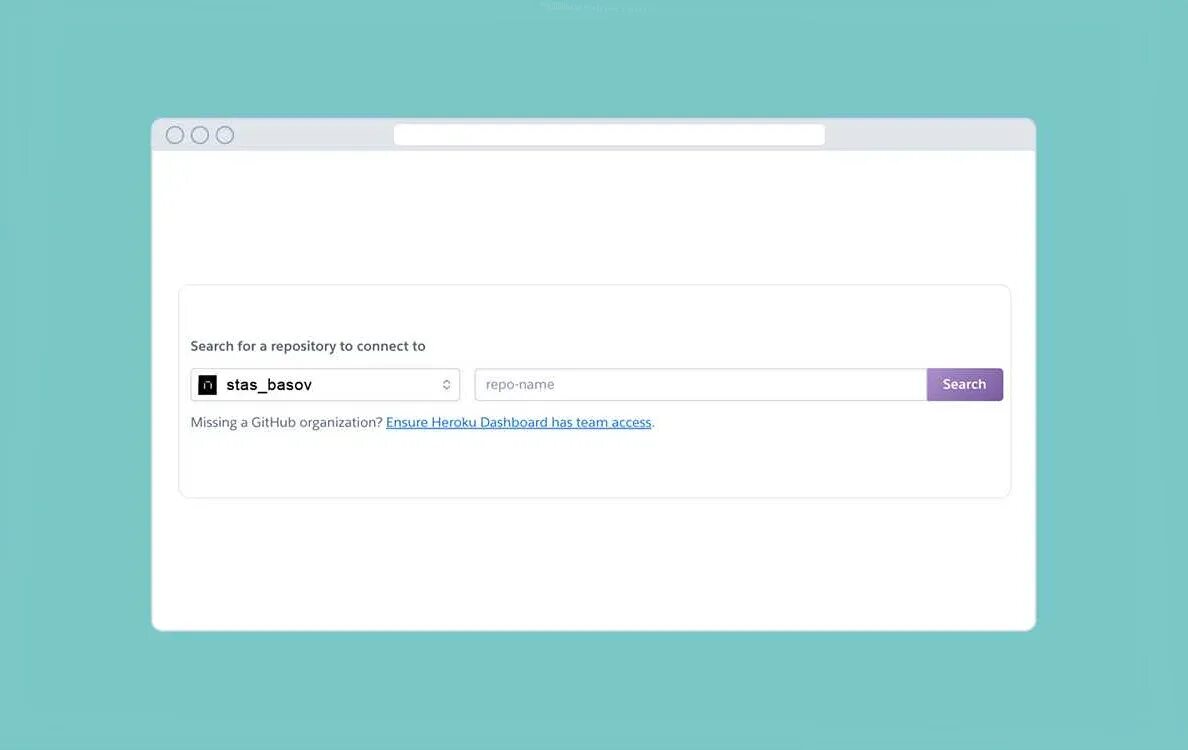Image resolution: width=1188 pixels, height=750 pixels.
Task: Open the Ensure Heroku Dashboard has team access link
Action: pos(518,423)
